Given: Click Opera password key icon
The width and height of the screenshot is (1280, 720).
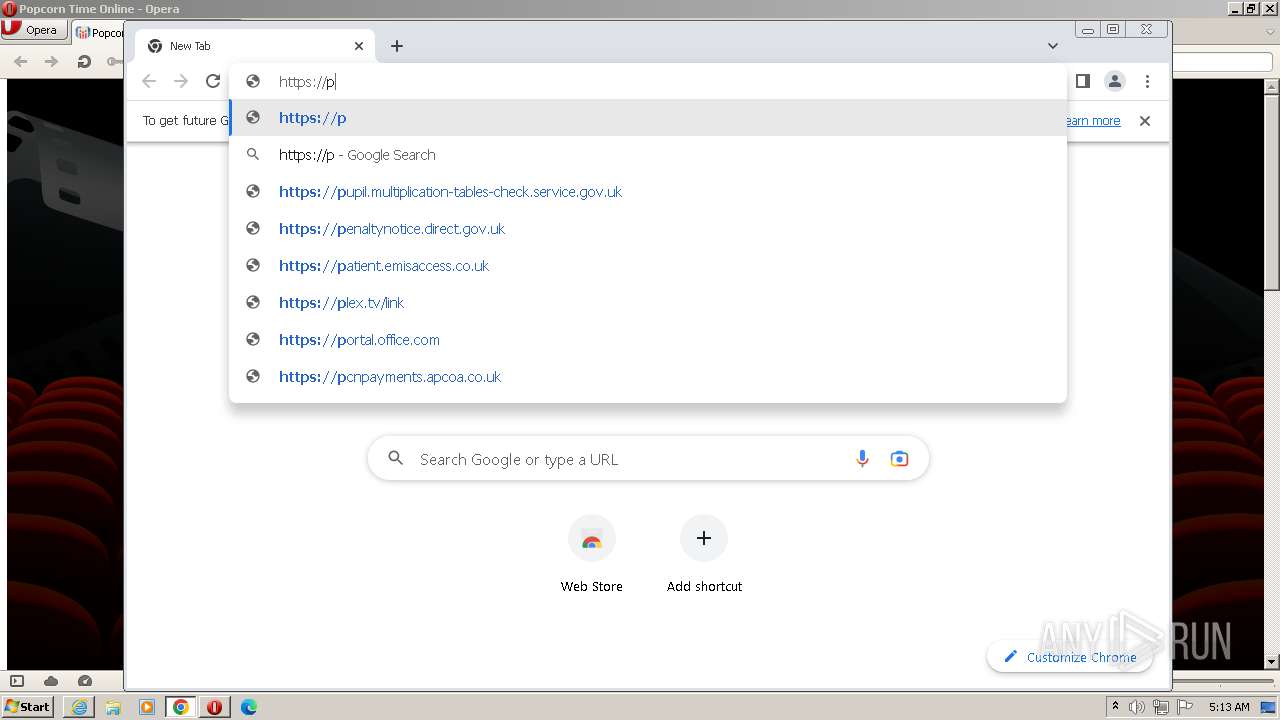Looking at the screenshot, I should pyautogui.click(x=113, y=62).
